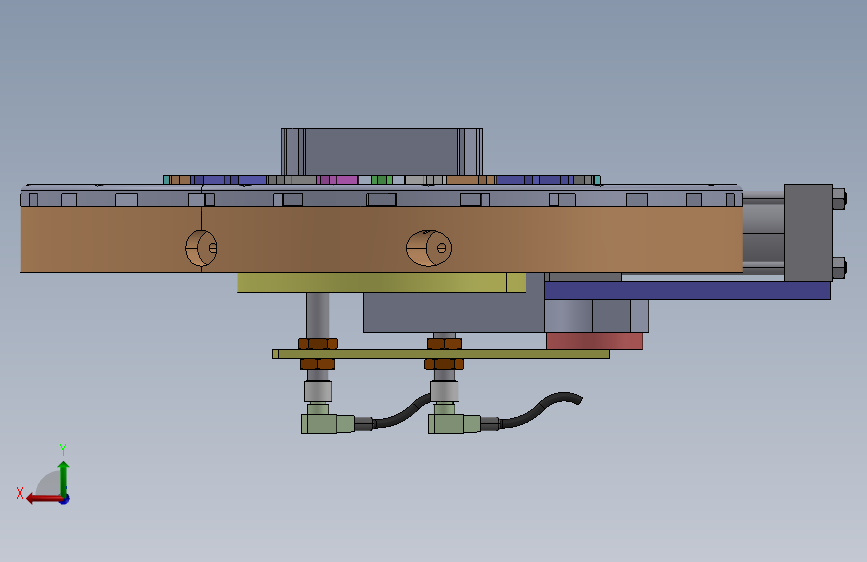
Task: Select the black cable joining the two fittings
Action: coord(401,412)
